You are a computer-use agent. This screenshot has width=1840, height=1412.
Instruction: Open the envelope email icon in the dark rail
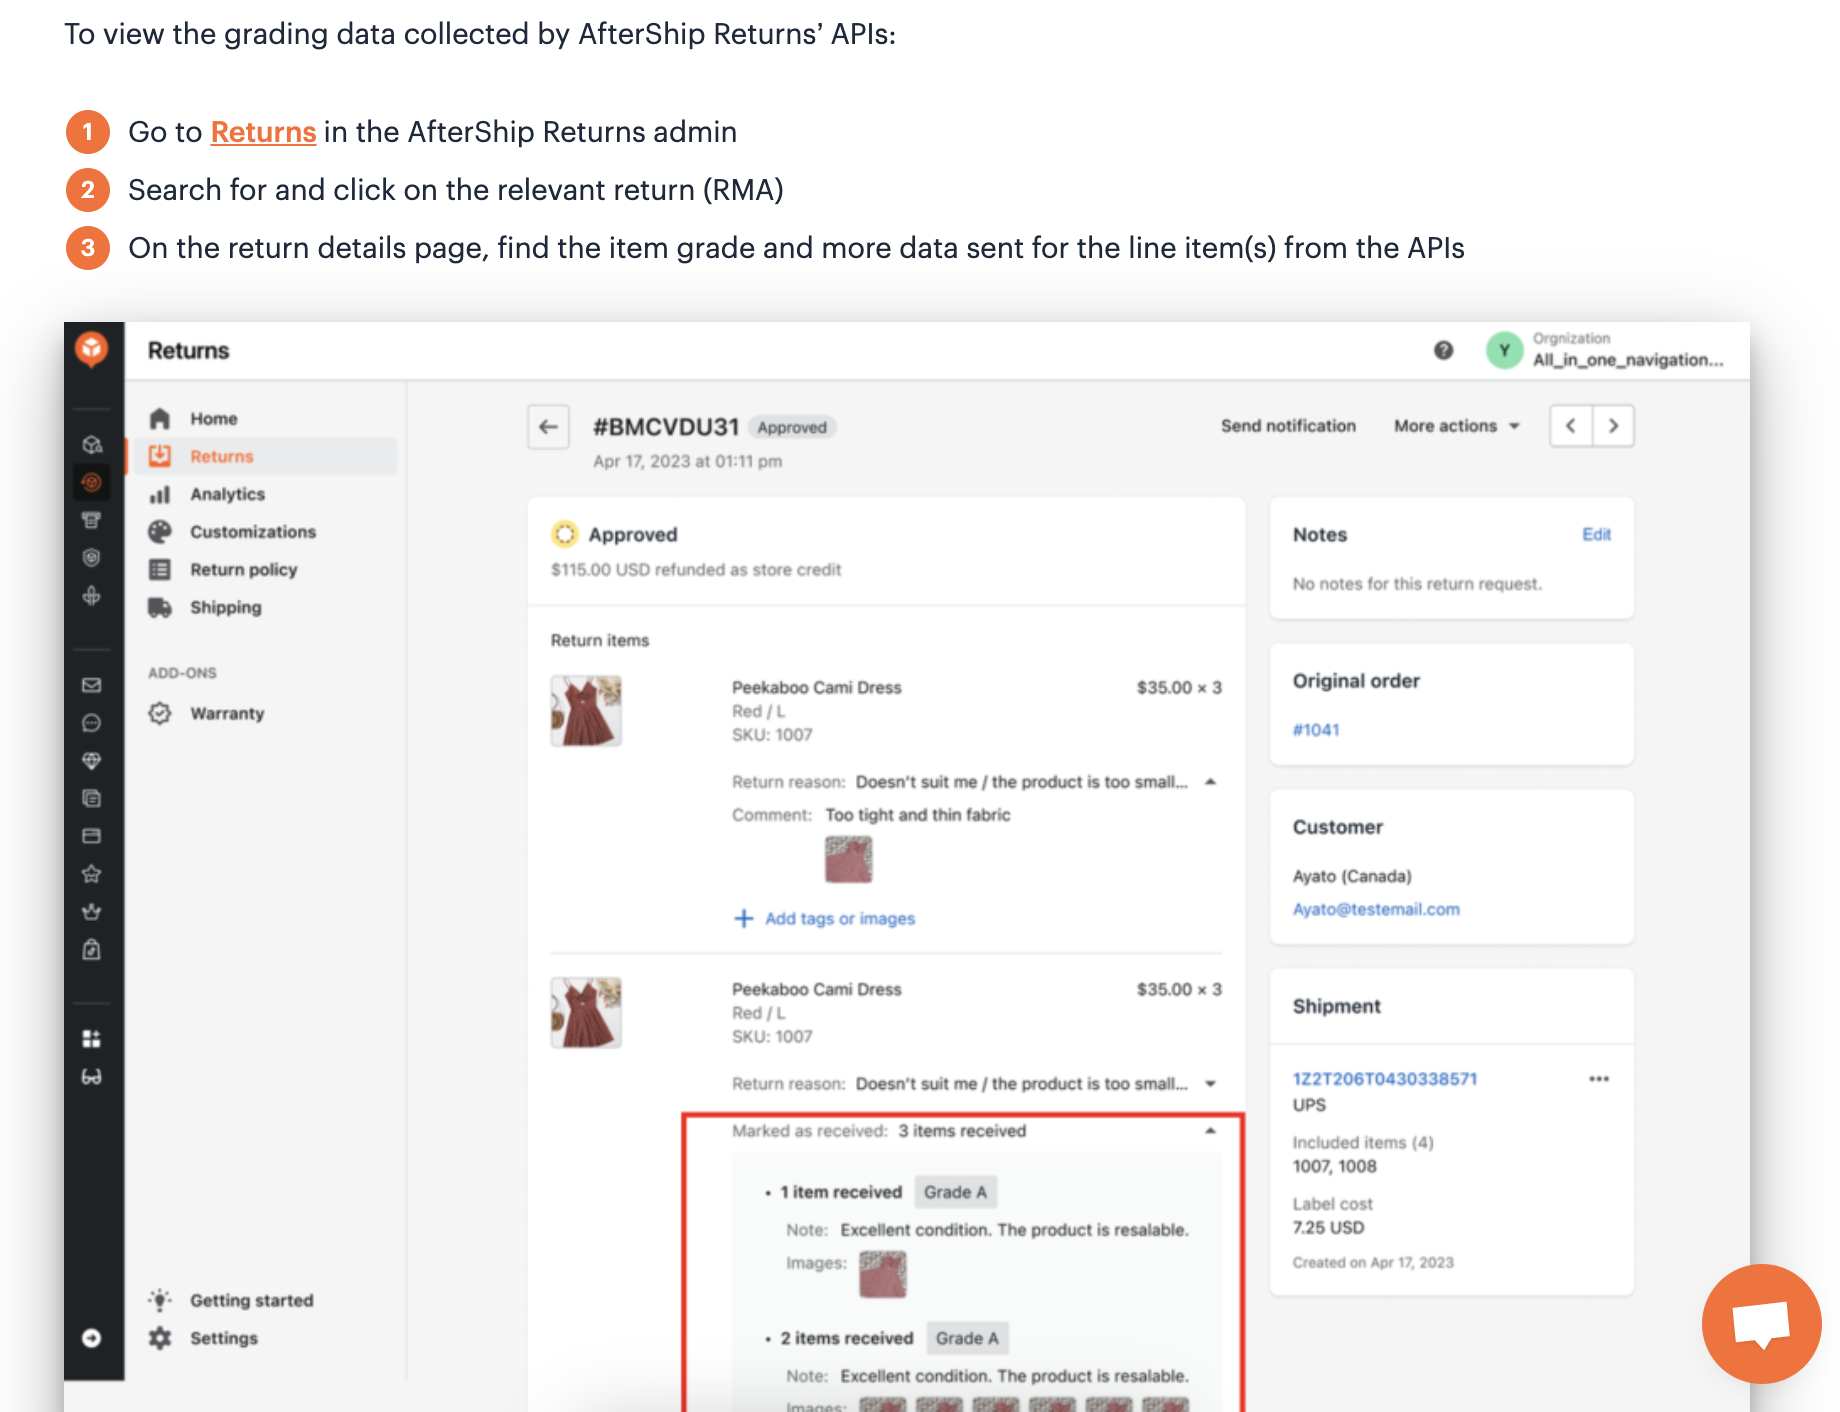click(x=92, y=685)
